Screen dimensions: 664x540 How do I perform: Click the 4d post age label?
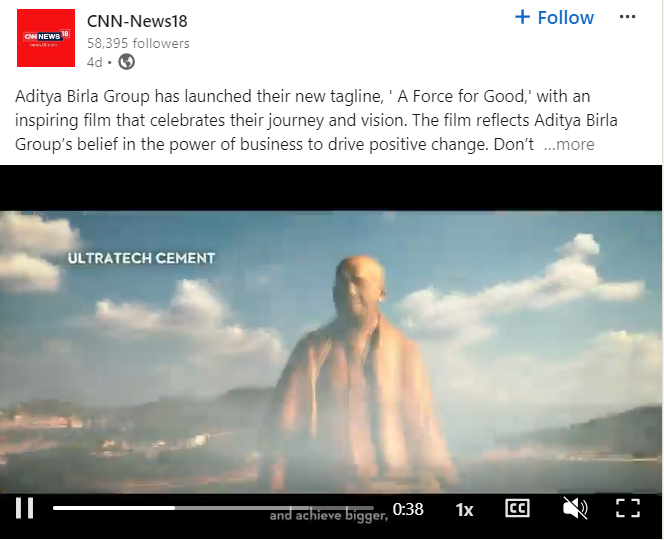coord(94,62)
